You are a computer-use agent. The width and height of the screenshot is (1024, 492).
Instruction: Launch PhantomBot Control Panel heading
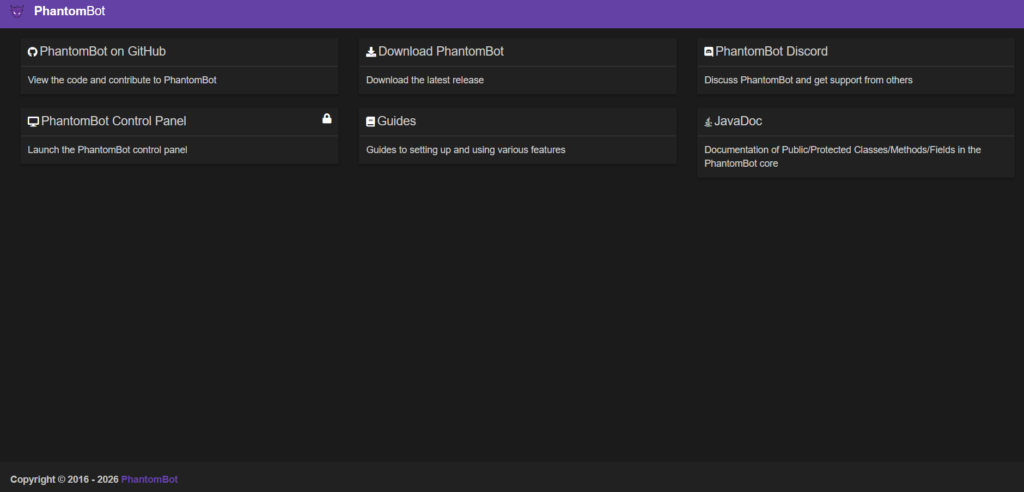coord(114,122)
